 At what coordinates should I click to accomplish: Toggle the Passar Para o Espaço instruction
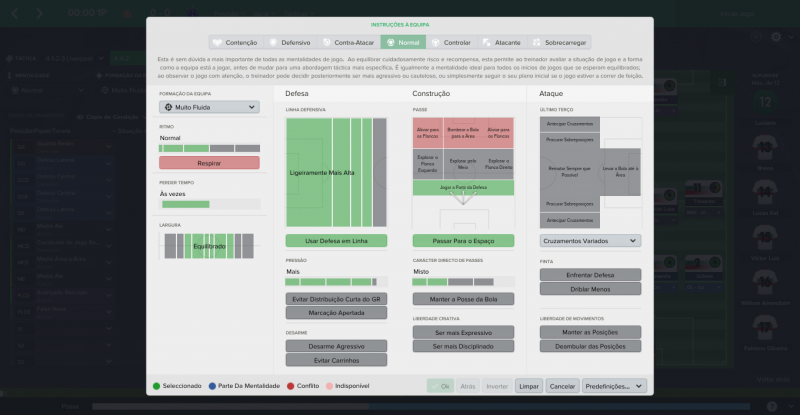463,241
